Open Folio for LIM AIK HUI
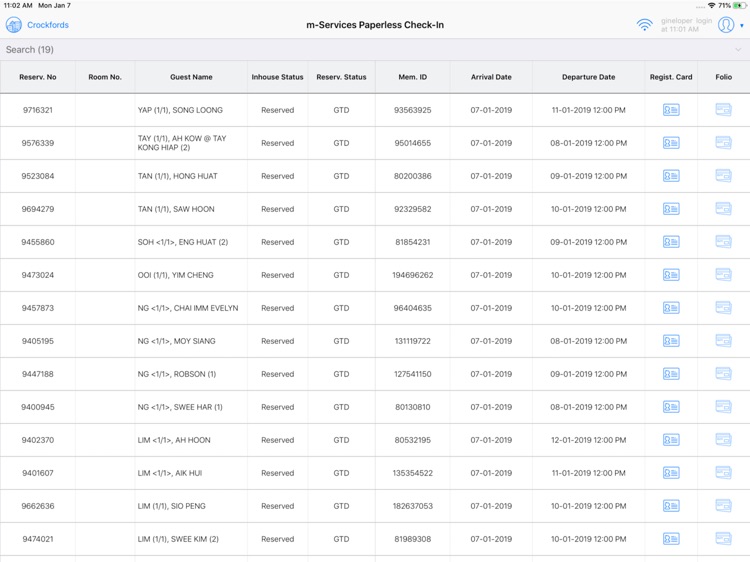This screenshot has height=562, width=750. pos(723,473)
